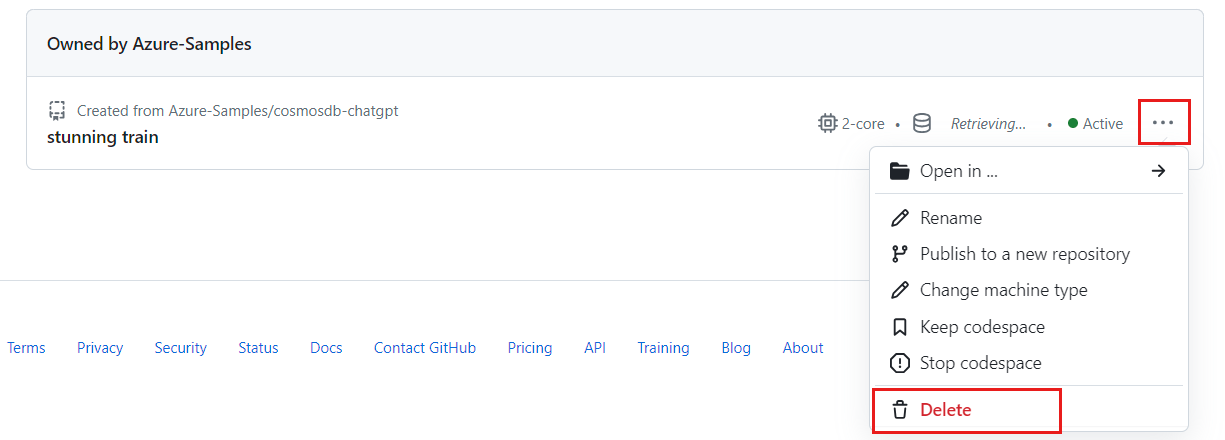The height and width of the screenshot is (440, 1225).
Task: Go to the Privacy footer link
Action: click(100, 348)
